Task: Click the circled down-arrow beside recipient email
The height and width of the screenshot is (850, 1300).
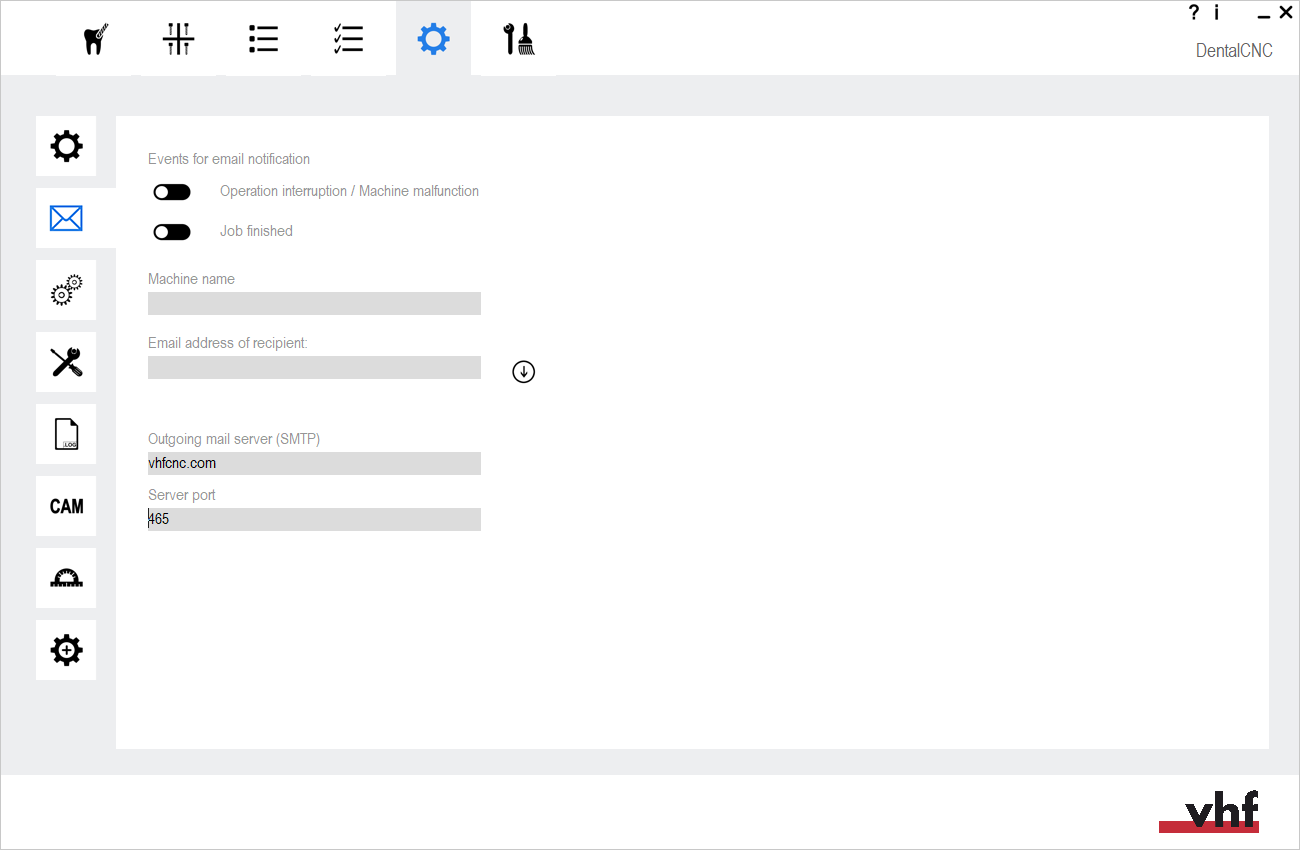Action: [x=524, y=372]
